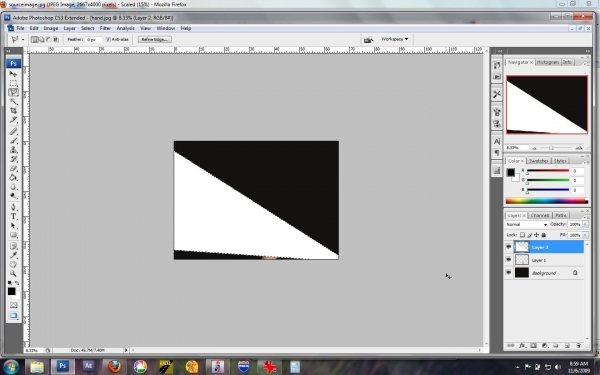Hide the Background layer eye icon
The image size is (600, 375).
coord(509,273)
